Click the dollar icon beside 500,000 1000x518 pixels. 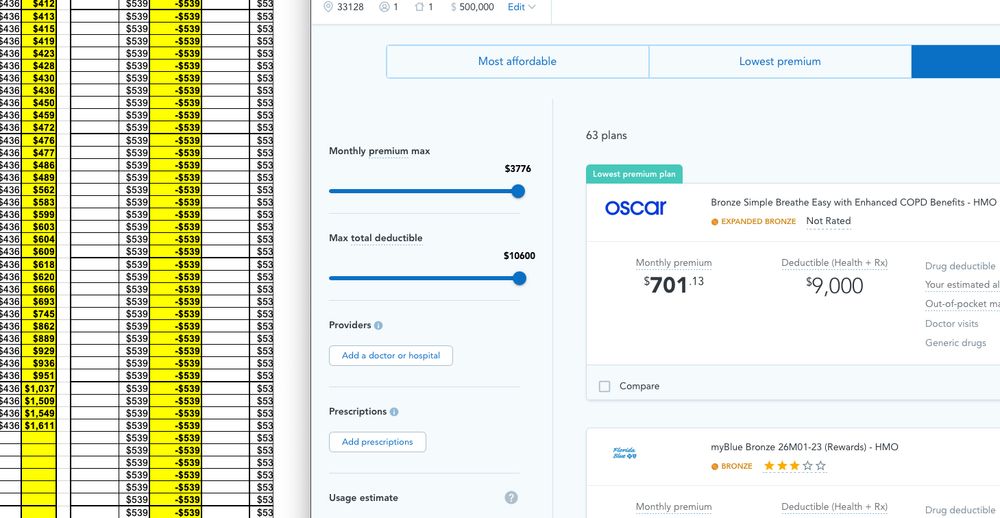[453, 7]
